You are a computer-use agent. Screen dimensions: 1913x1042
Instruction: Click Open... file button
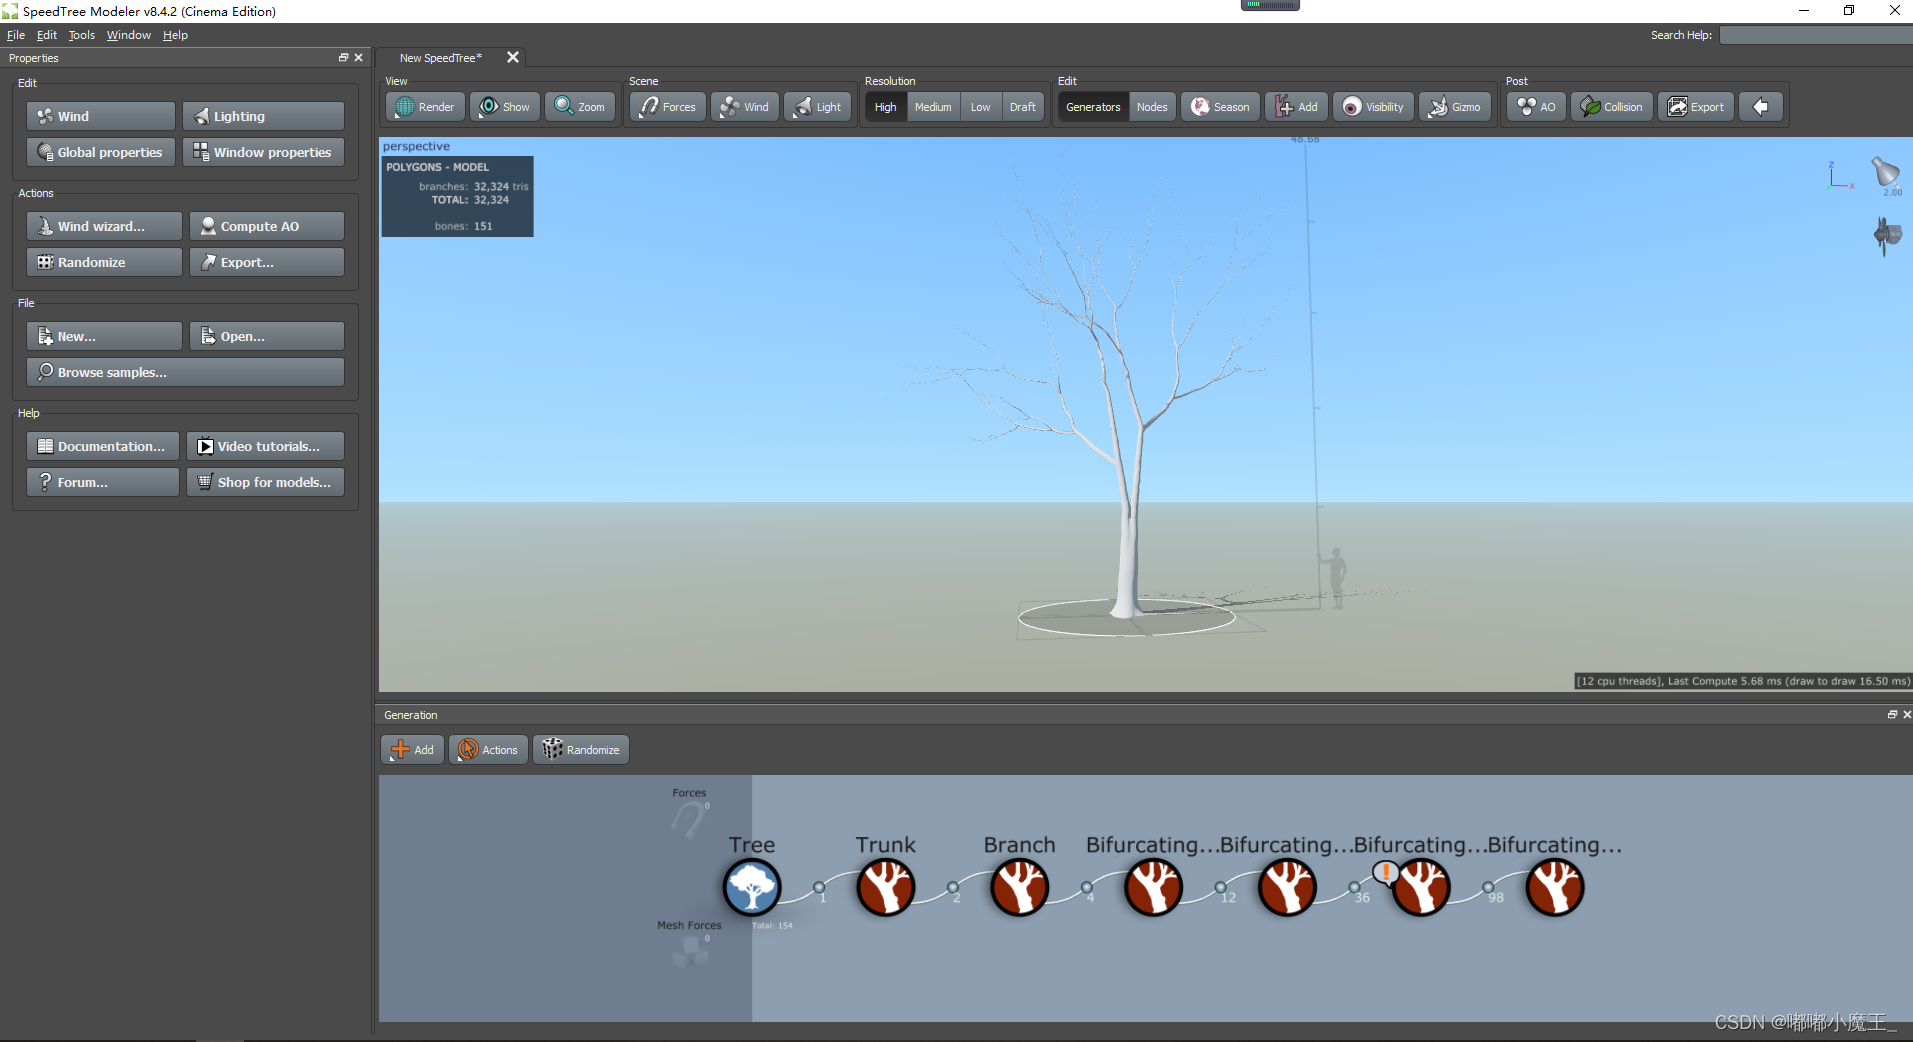(267, 336)
